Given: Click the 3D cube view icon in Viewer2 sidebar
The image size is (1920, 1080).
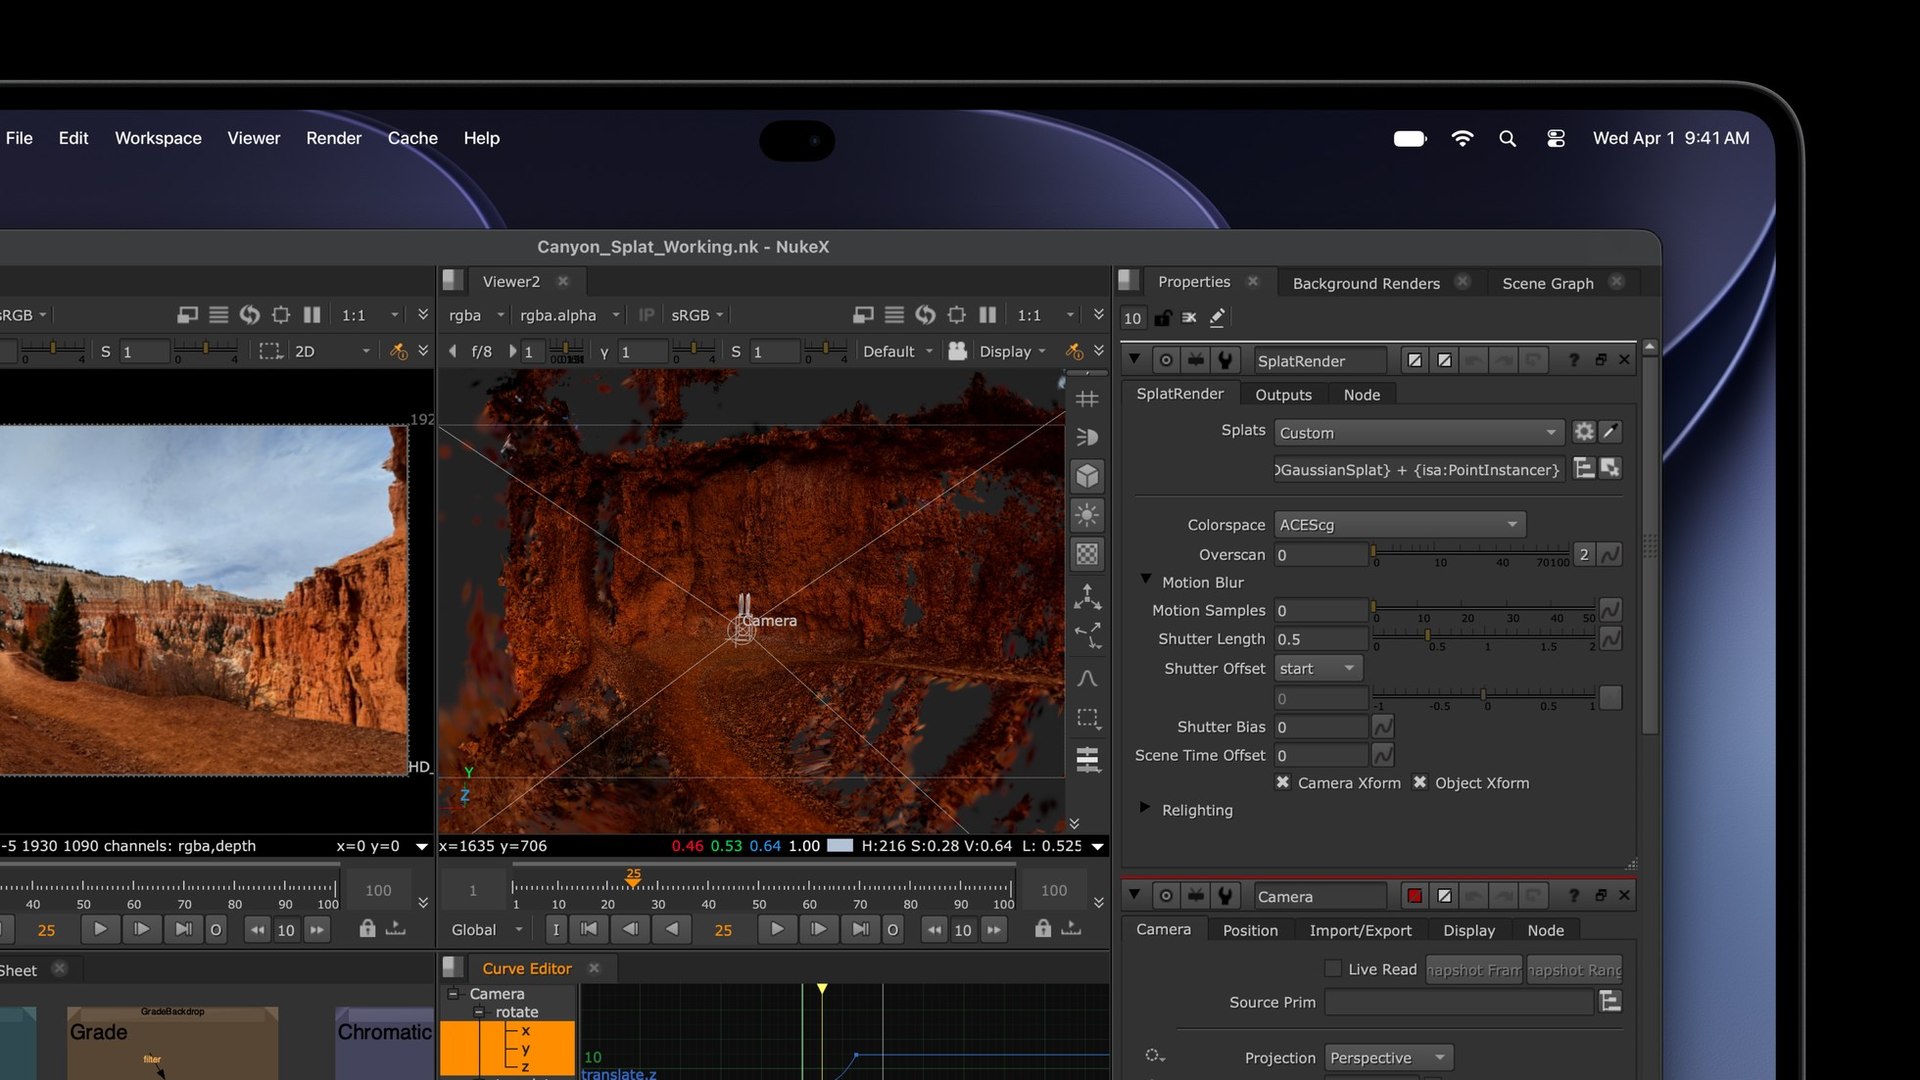Looking at the screenshot, I should point(1087,476).
